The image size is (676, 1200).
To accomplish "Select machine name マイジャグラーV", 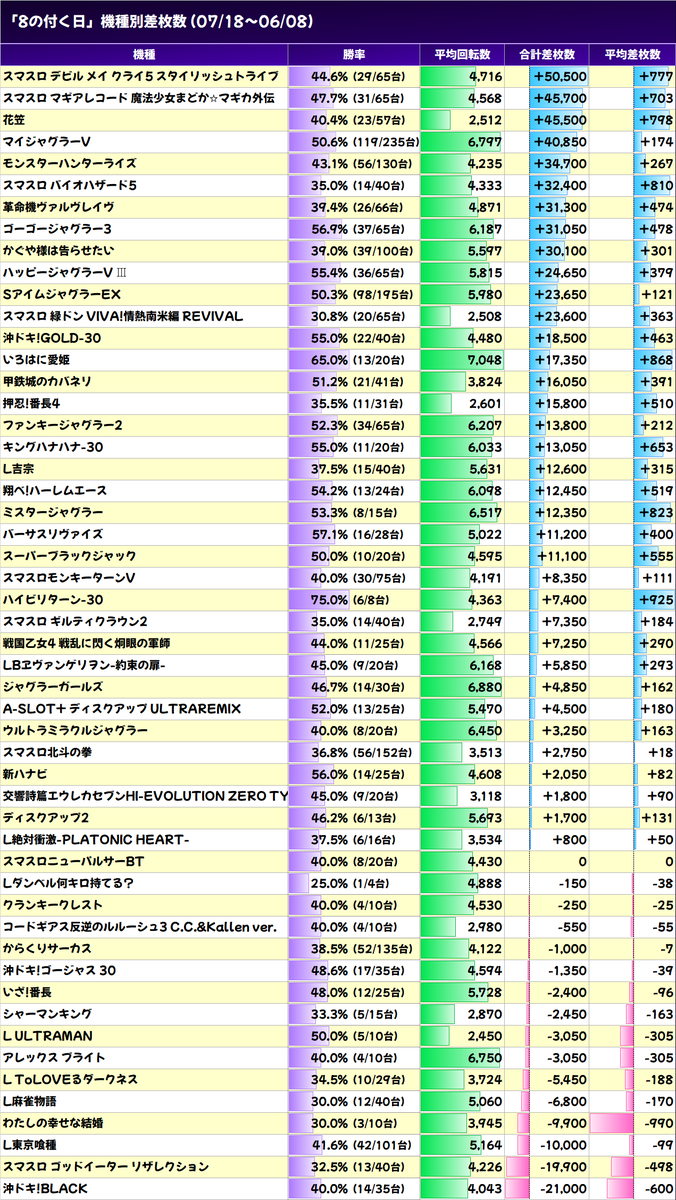I will click(x=48, y=142).
